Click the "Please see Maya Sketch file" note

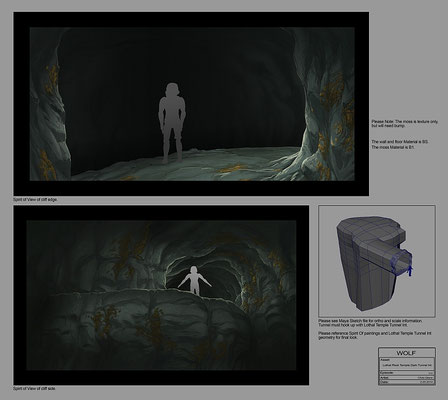pyautogui.click(x=370, y=321)
